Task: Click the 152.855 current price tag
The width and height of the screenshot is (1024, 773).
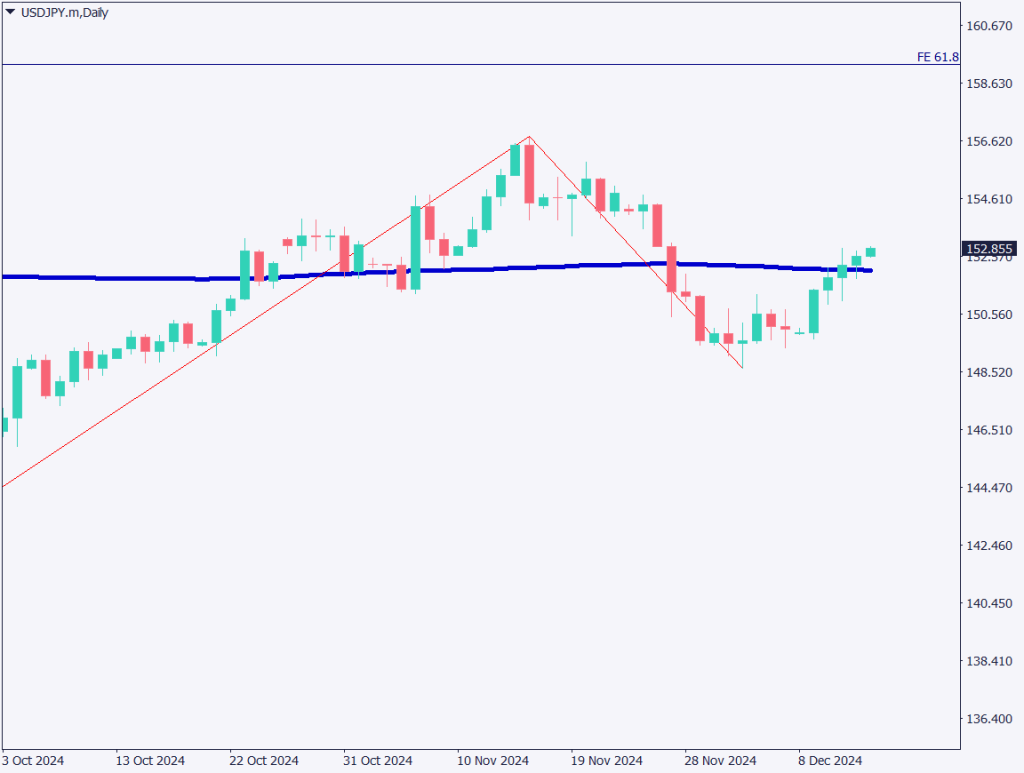Action: pos(989,249)
